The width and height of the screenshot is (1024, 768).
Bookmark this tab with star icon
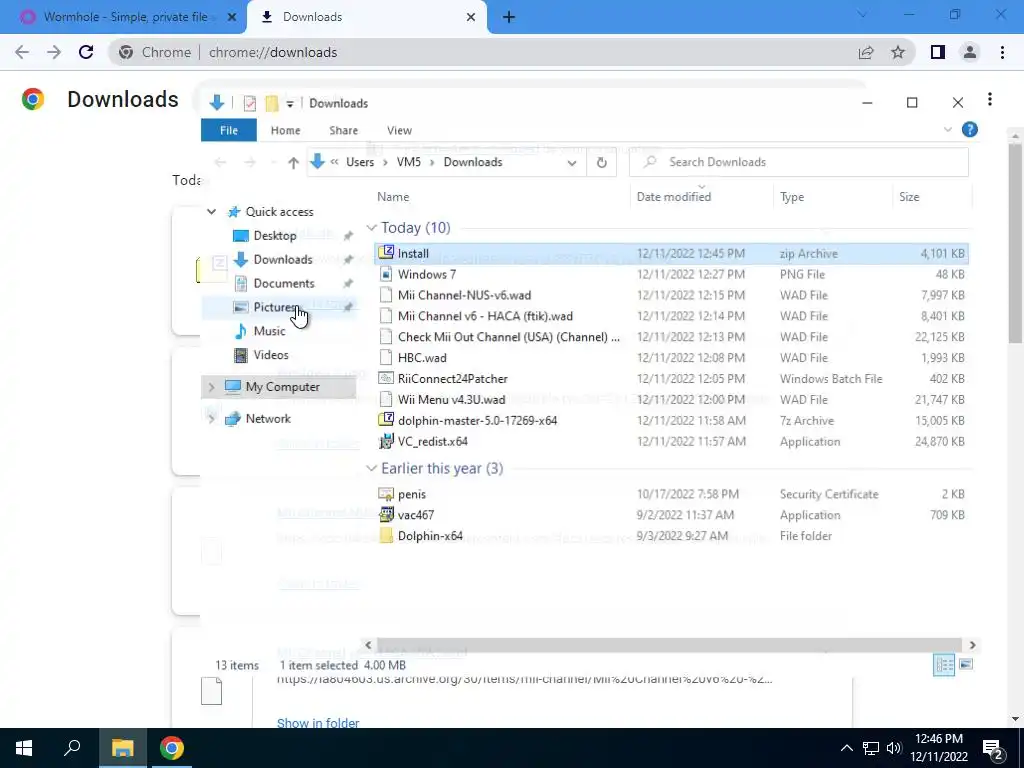[898, 52]
